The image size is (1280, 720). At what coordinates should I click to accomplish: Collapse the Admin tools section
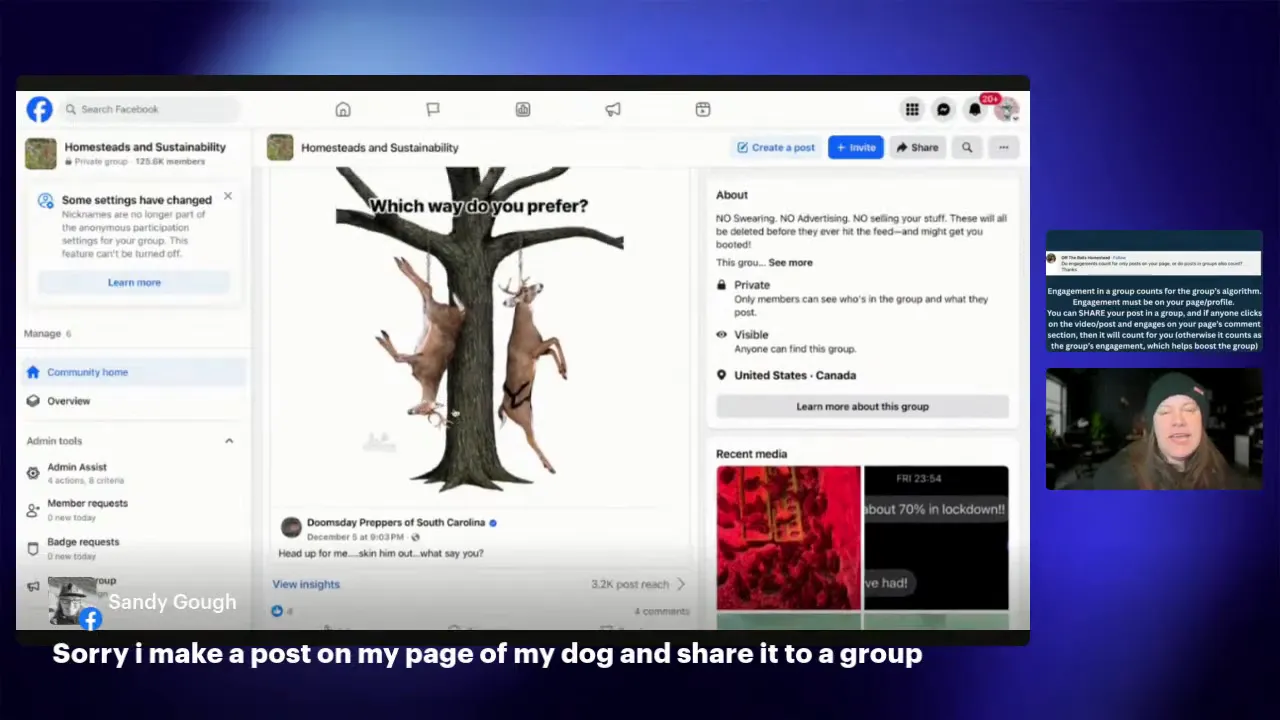coord(229,440)
